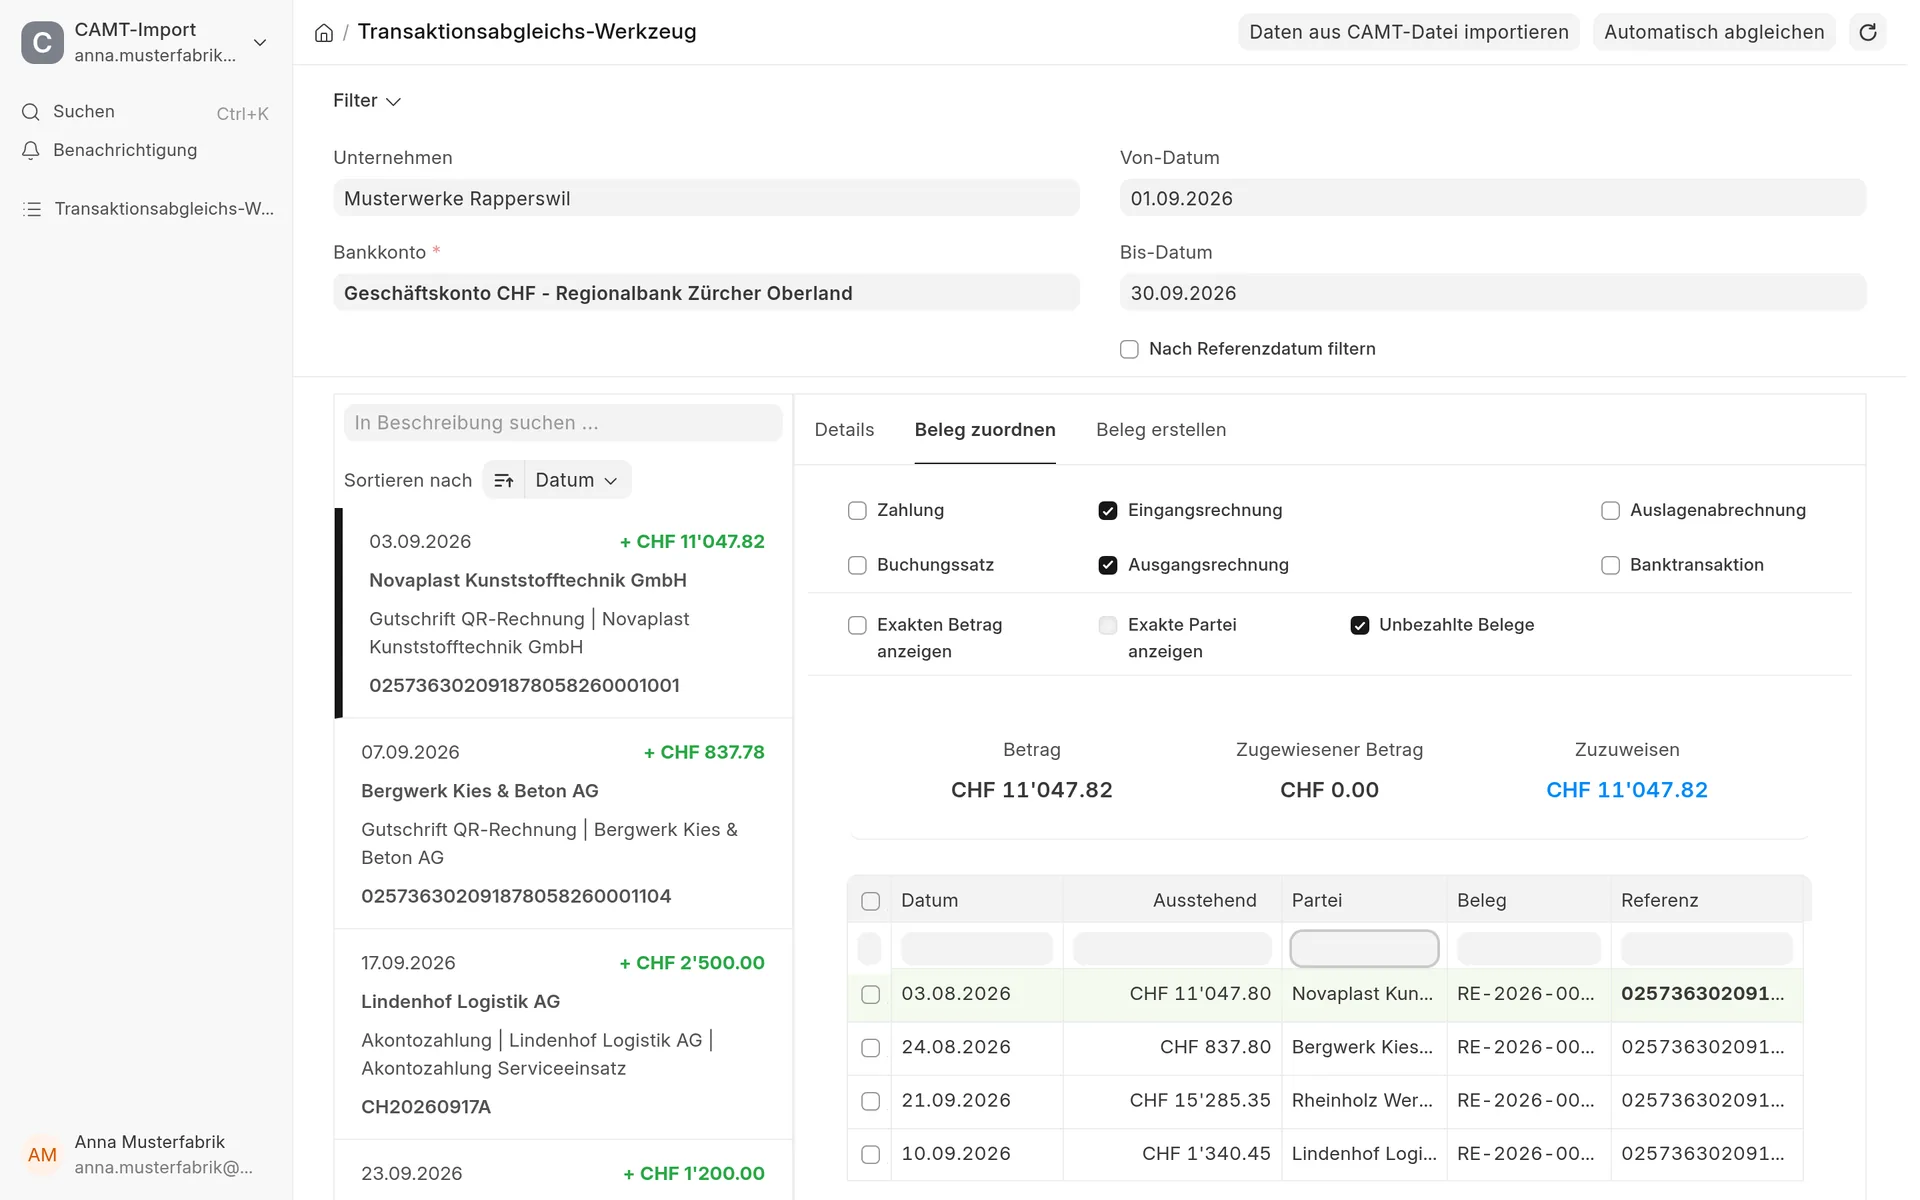This screenshot has height=1200, width=1920.
Task: Click the Automatisch abgleichen button
Action: (1713, 32)
